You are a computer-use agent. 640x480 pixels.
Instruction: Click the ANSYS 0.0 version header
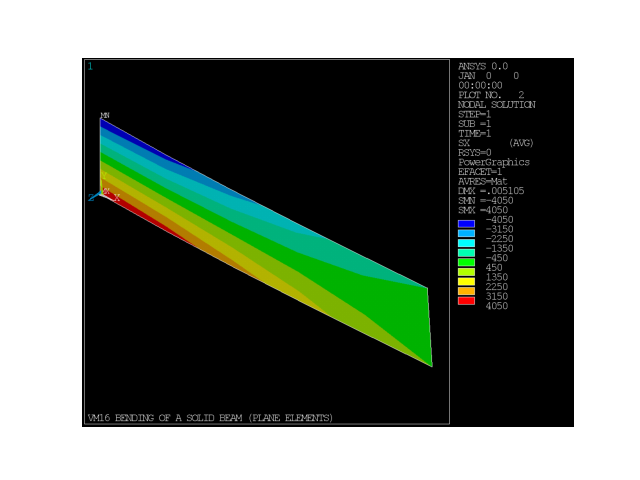(483, 66)
